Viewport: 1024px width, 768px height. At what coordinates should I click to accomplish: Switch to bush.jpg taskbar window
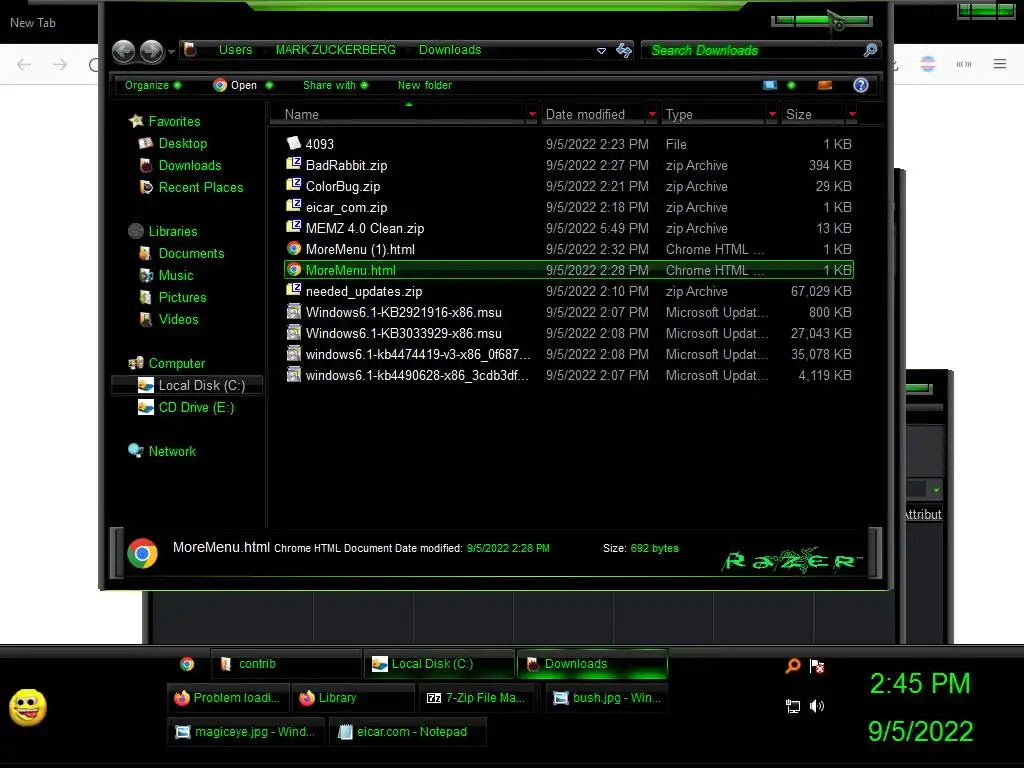pos(607,697)
